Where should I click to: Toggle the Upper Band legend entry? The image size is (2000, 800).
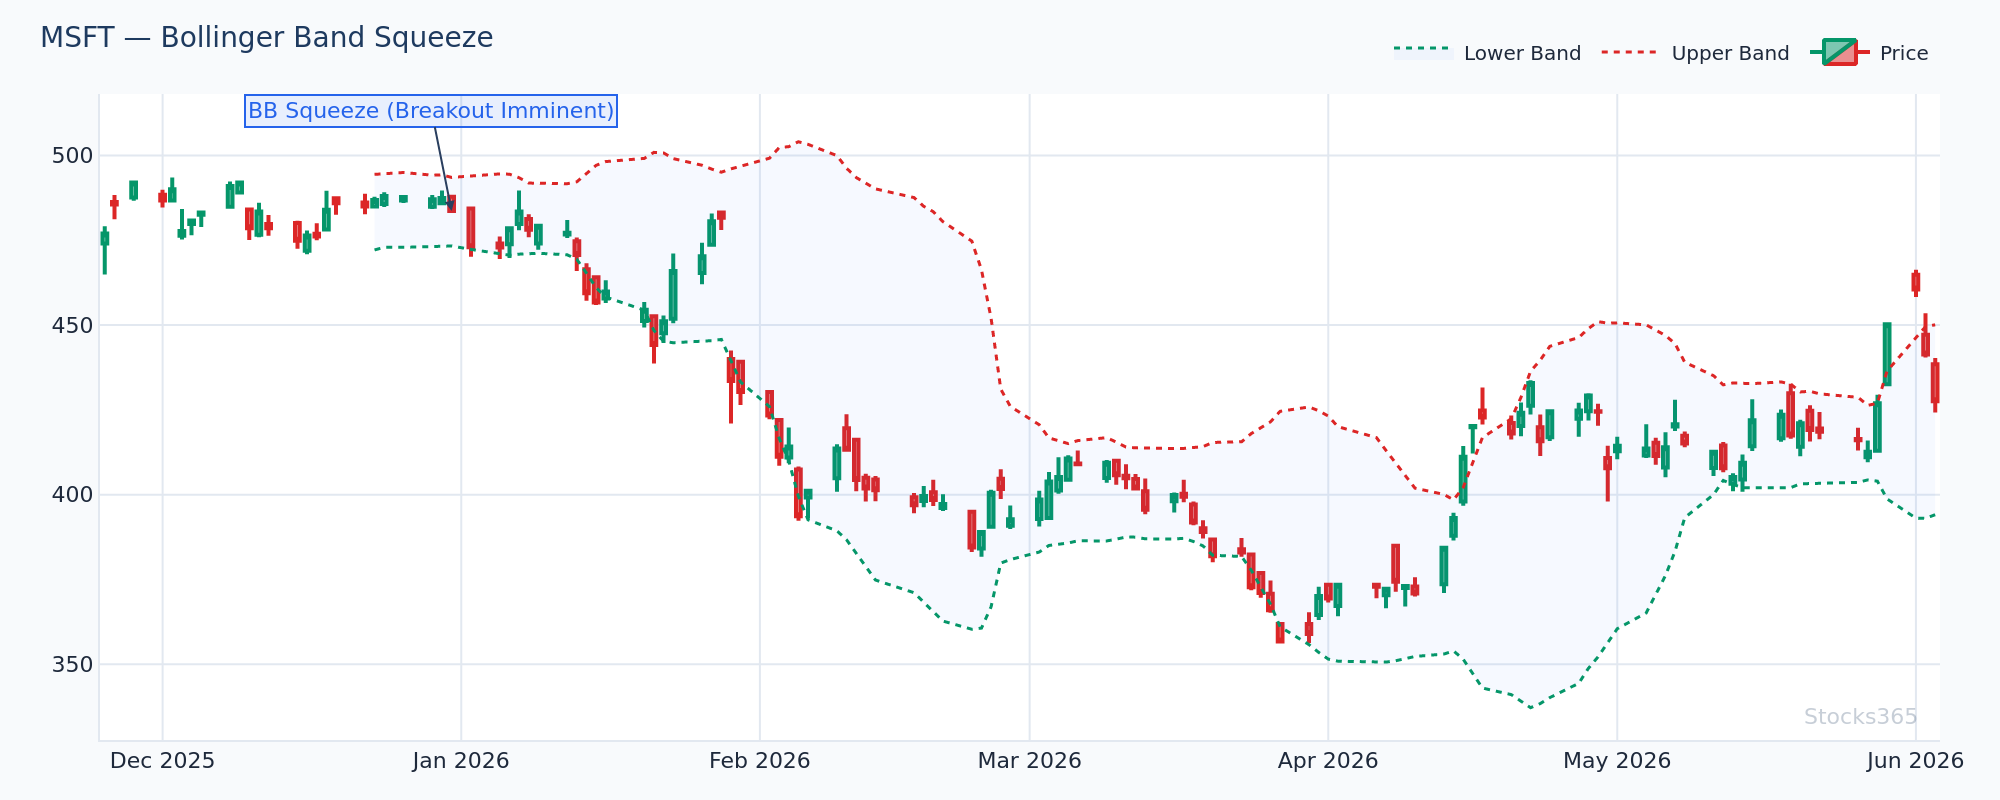click(x=1695, y=53)
